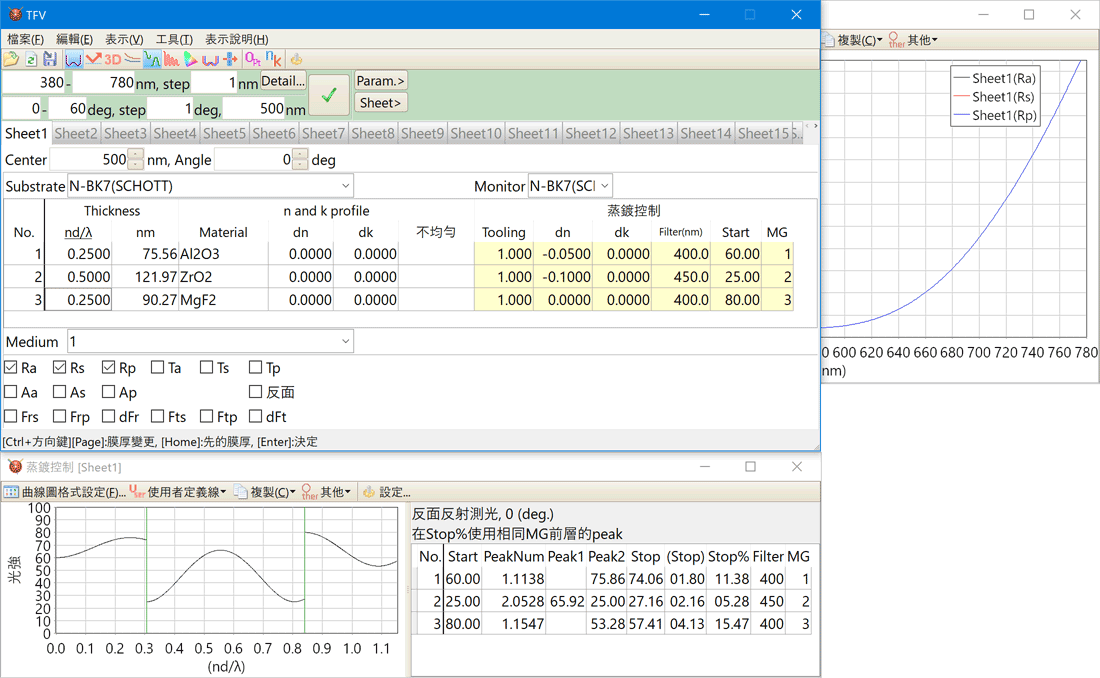The width and height of the screenshot is (1100, 678).
Task: Open the 工具(T) menu
Action: [174, 39]
